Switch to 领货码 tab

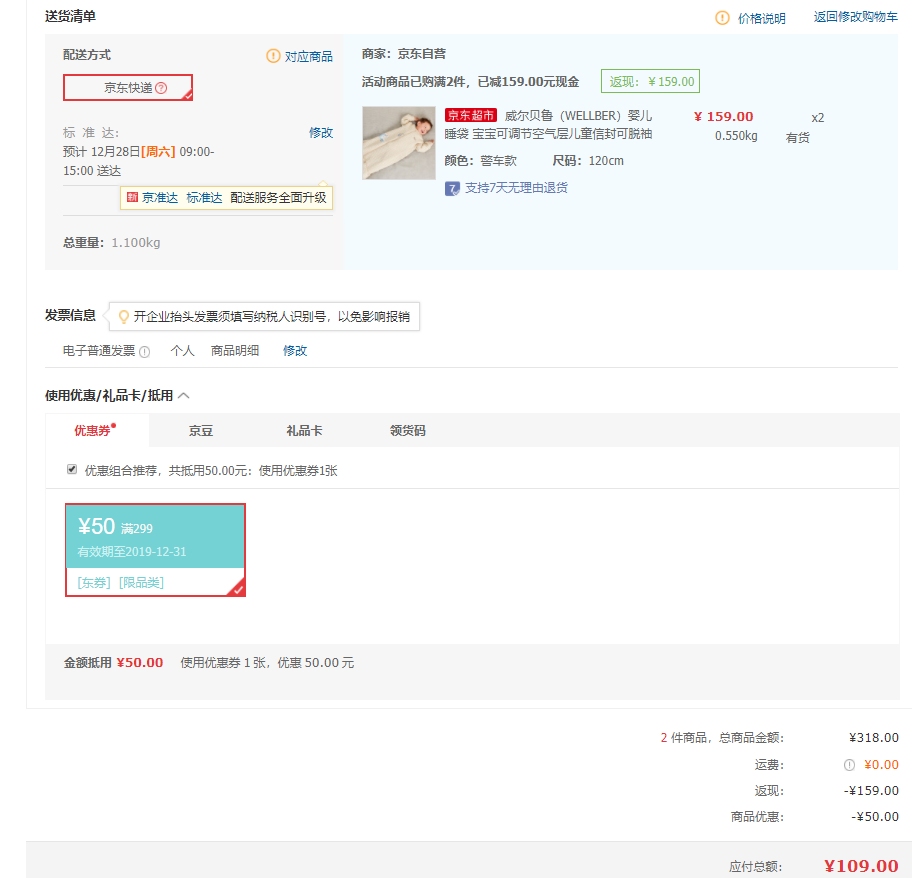(x=408, y=430)
